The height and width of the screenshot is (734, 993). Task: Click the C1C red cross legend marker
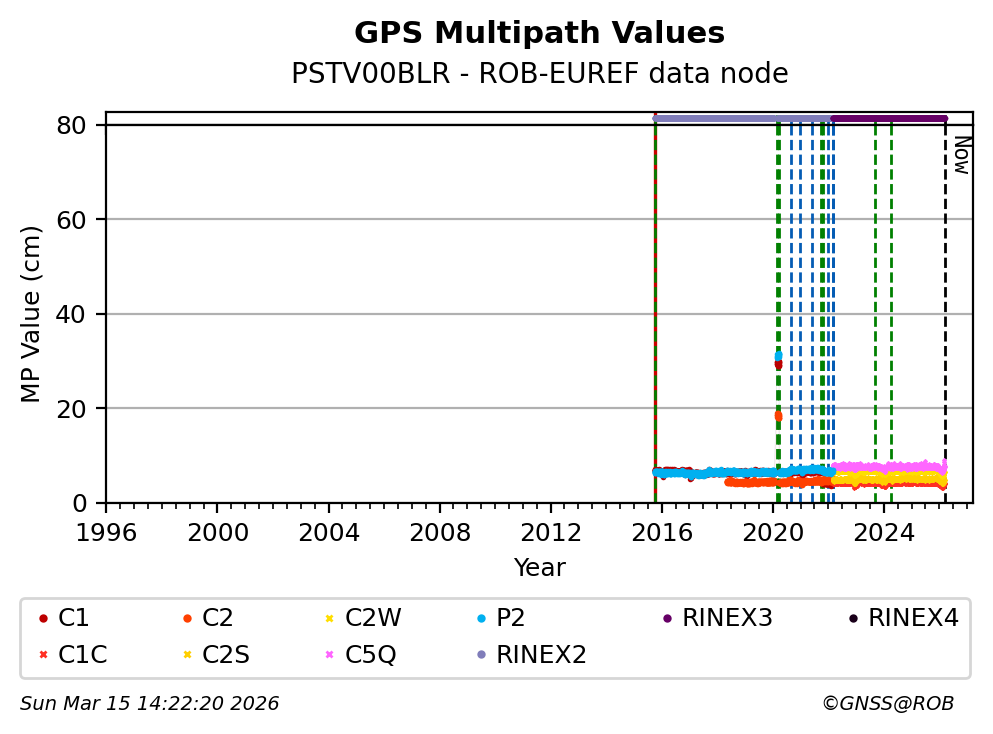[x=42, y=655]
